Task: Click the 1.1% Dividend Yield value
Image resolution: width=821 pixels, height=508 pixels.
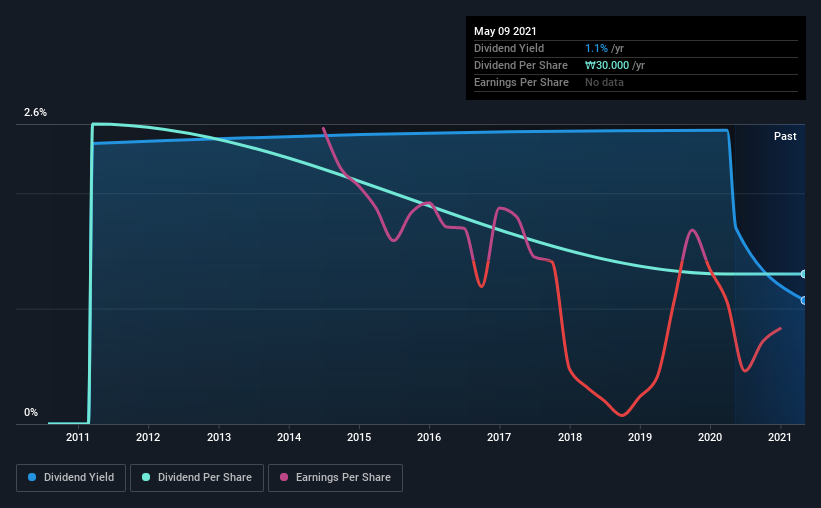Action: pos(596,48)
